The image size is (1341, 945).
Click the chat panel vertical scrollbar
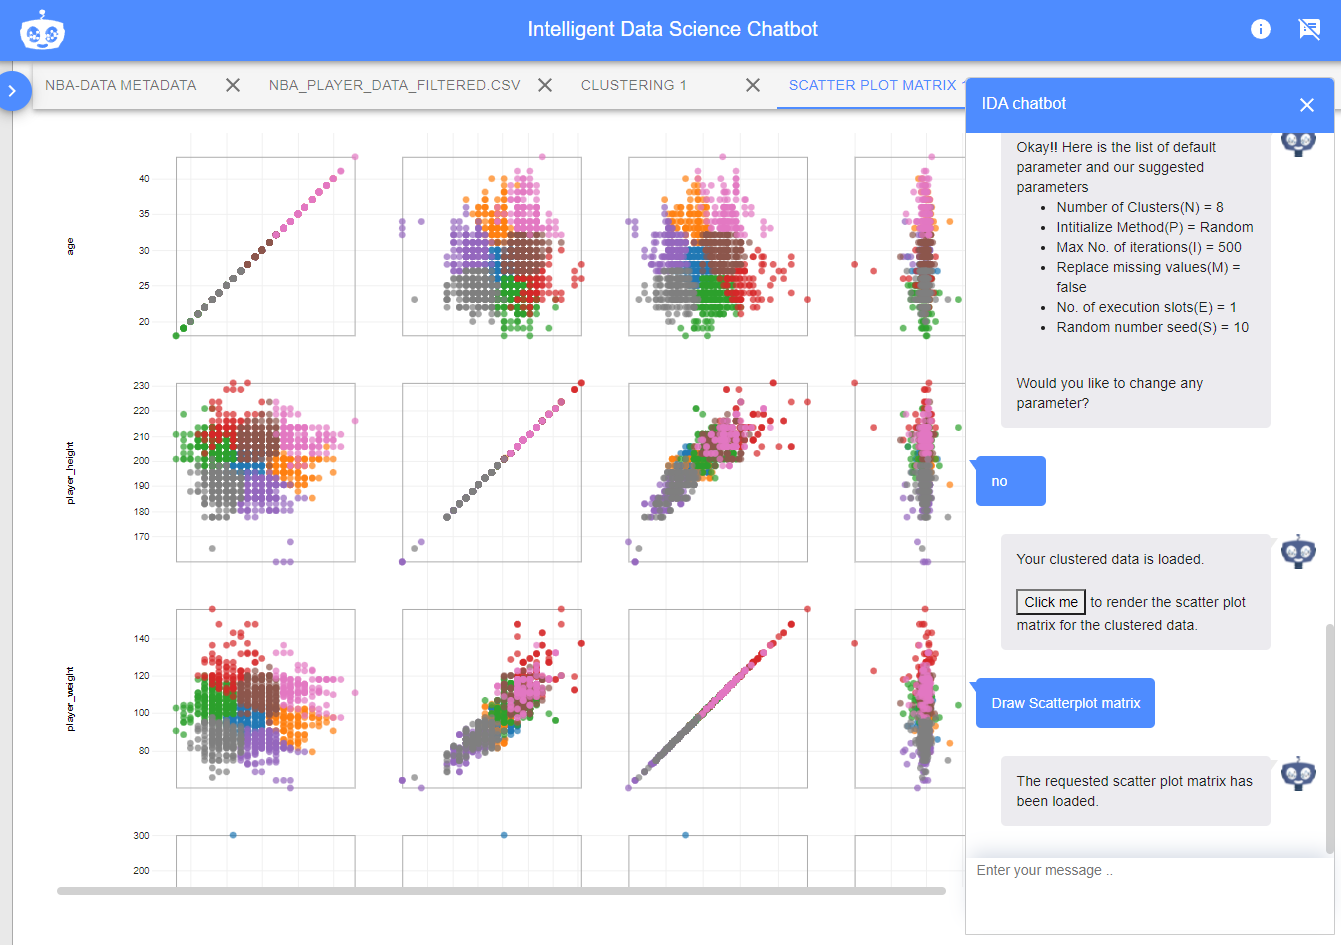pyautogui.click(x=1329, y=740)
